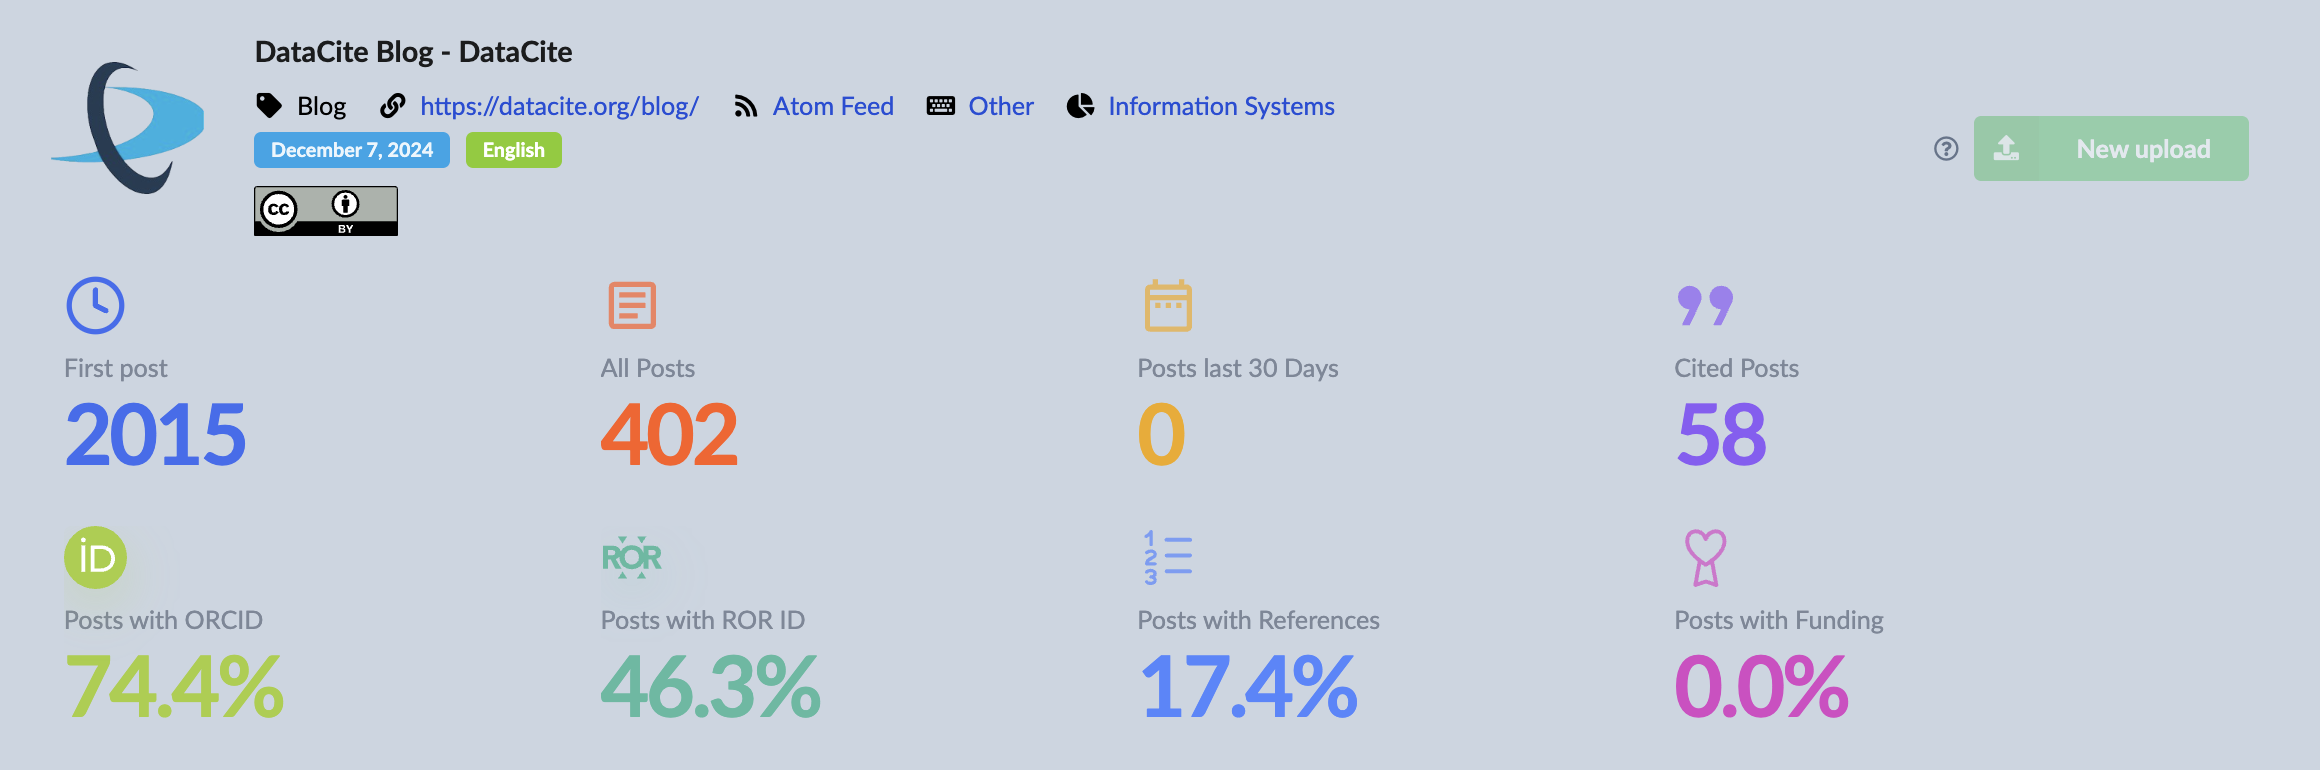Click the English language badge
This screenshot has height=770, width=2320.
(x=514, y=150)
